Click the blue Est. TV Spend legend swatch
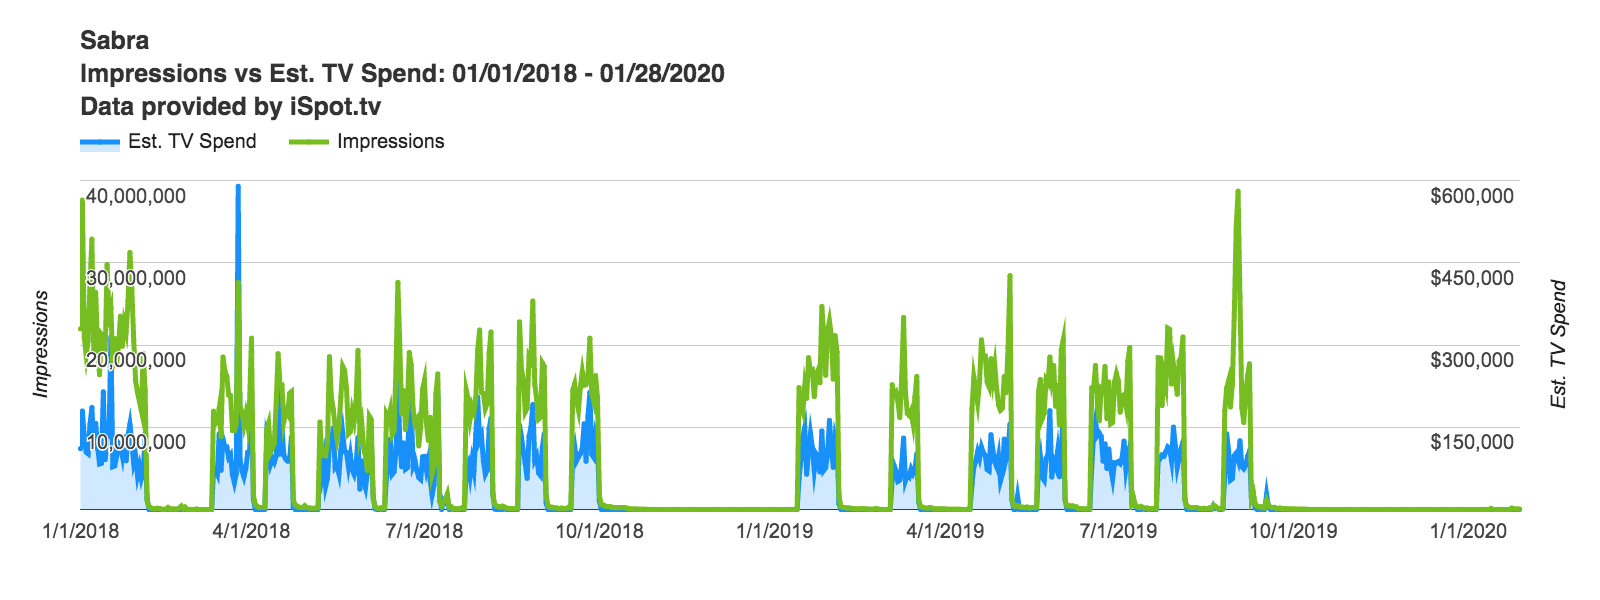1600x600 pixels. click(x=100, y=144)
